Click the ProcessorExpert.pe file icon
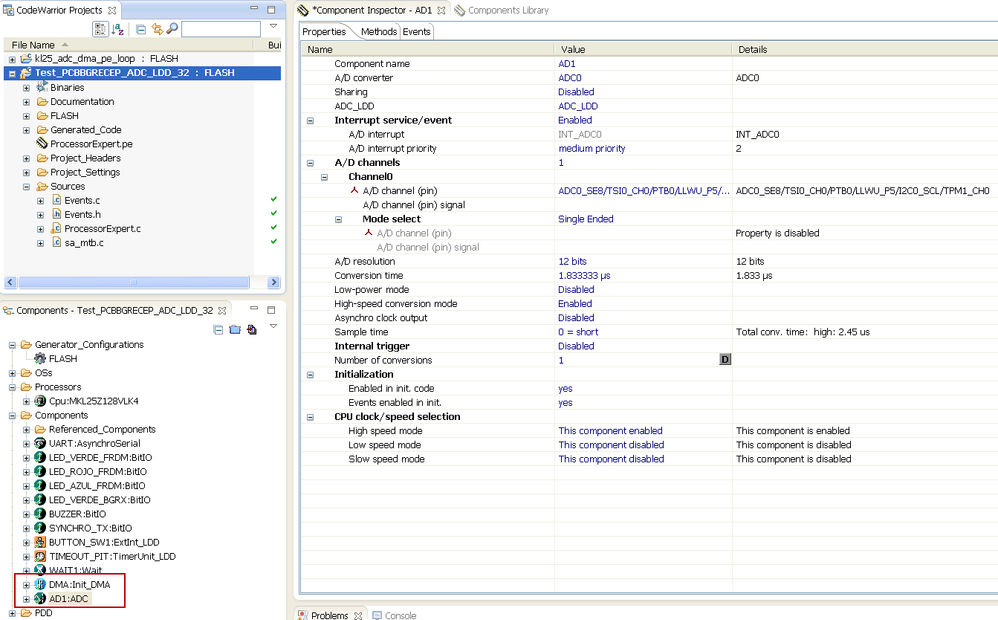This screenshot has width=998, height=620. point(42,143)
